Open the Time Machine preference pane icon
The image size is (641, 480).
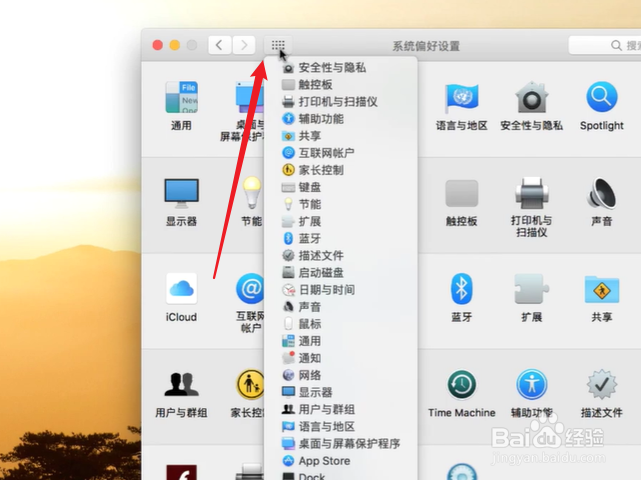tap(462, 384)
